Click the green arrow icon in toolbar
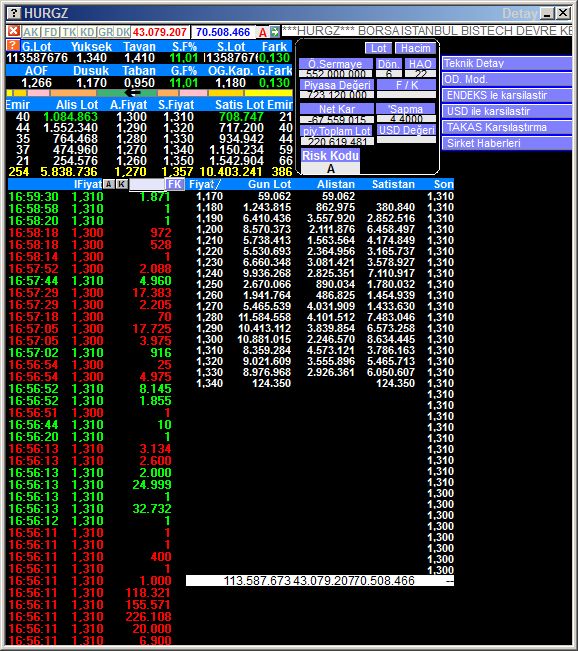The width and height of the screenshot is (578, 651). pyautogui.click(x=275, y=32)
